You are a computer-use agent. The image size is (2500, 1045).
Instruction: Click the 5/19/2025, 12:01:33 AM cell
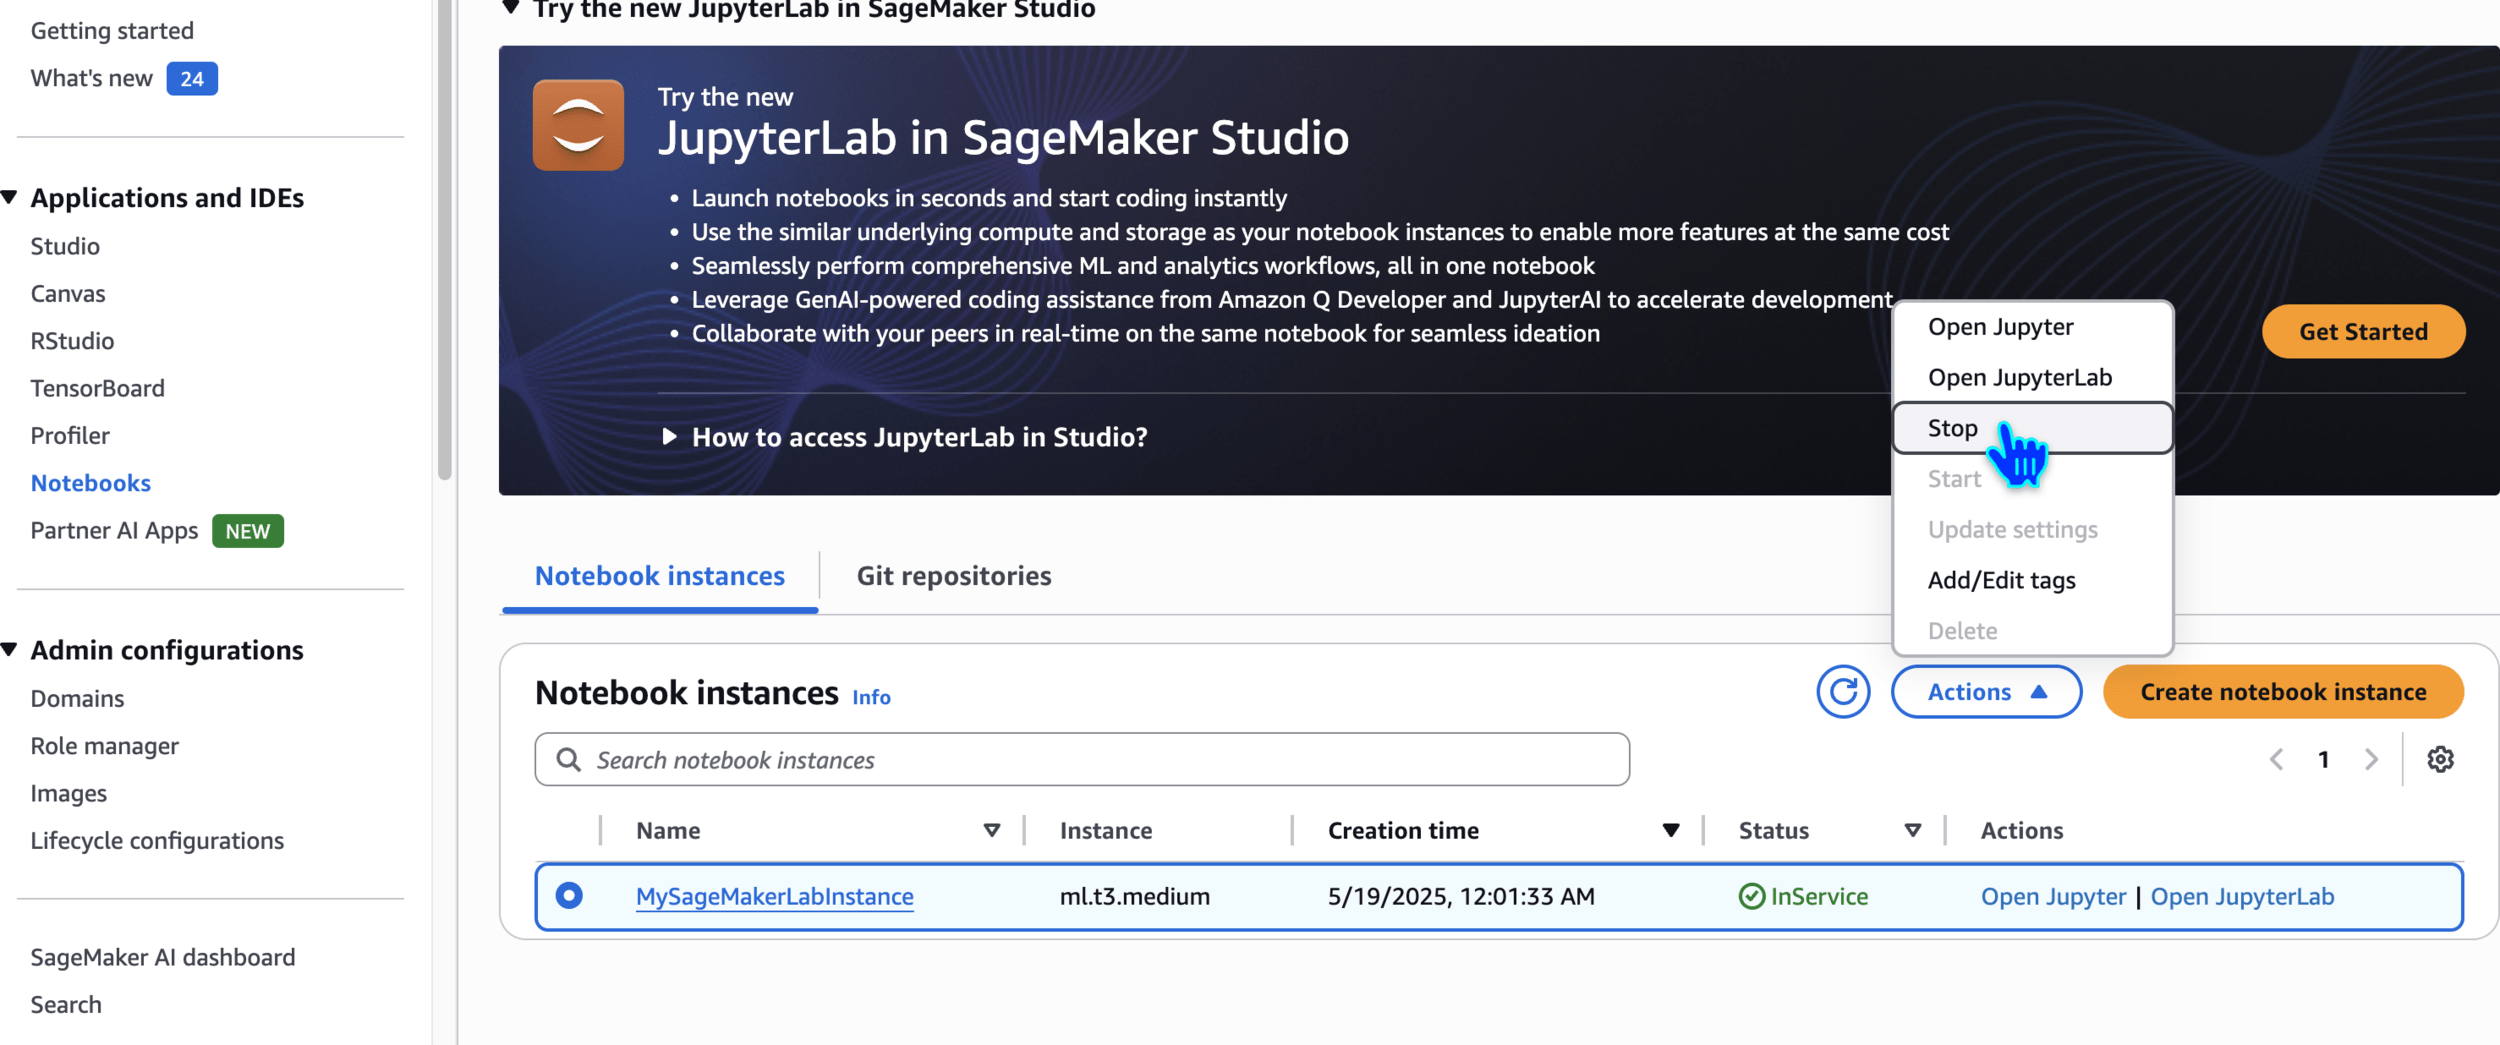1461,896
